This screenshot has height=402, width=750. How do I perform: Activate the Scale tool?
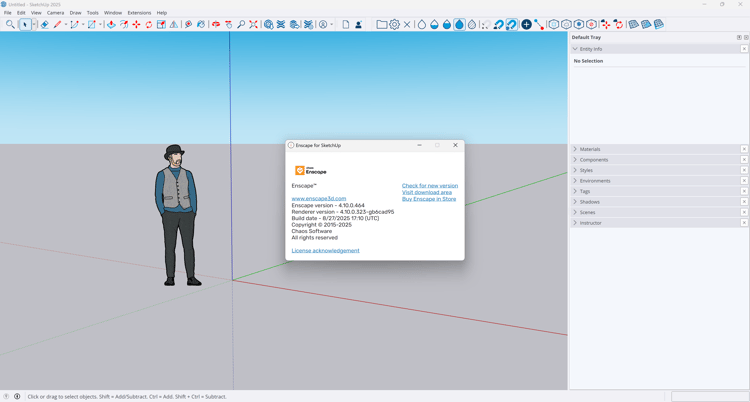tap(161, 24)
